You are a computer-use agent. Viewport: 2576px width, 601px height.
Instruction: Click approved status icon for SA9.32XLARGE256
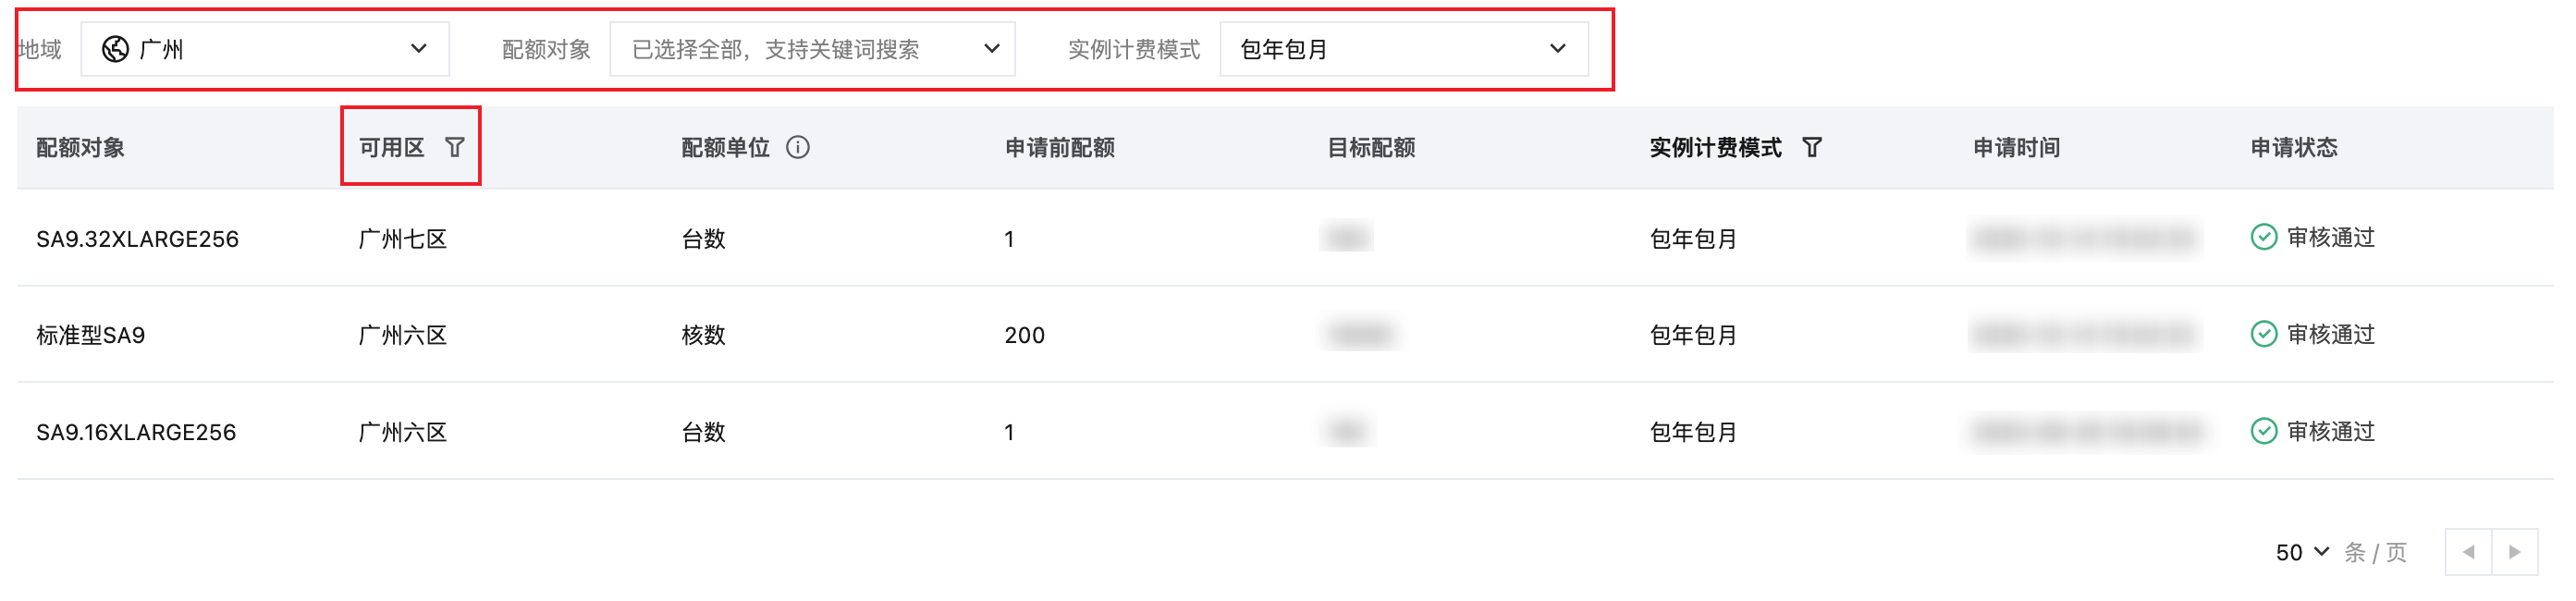(2263, 237)
